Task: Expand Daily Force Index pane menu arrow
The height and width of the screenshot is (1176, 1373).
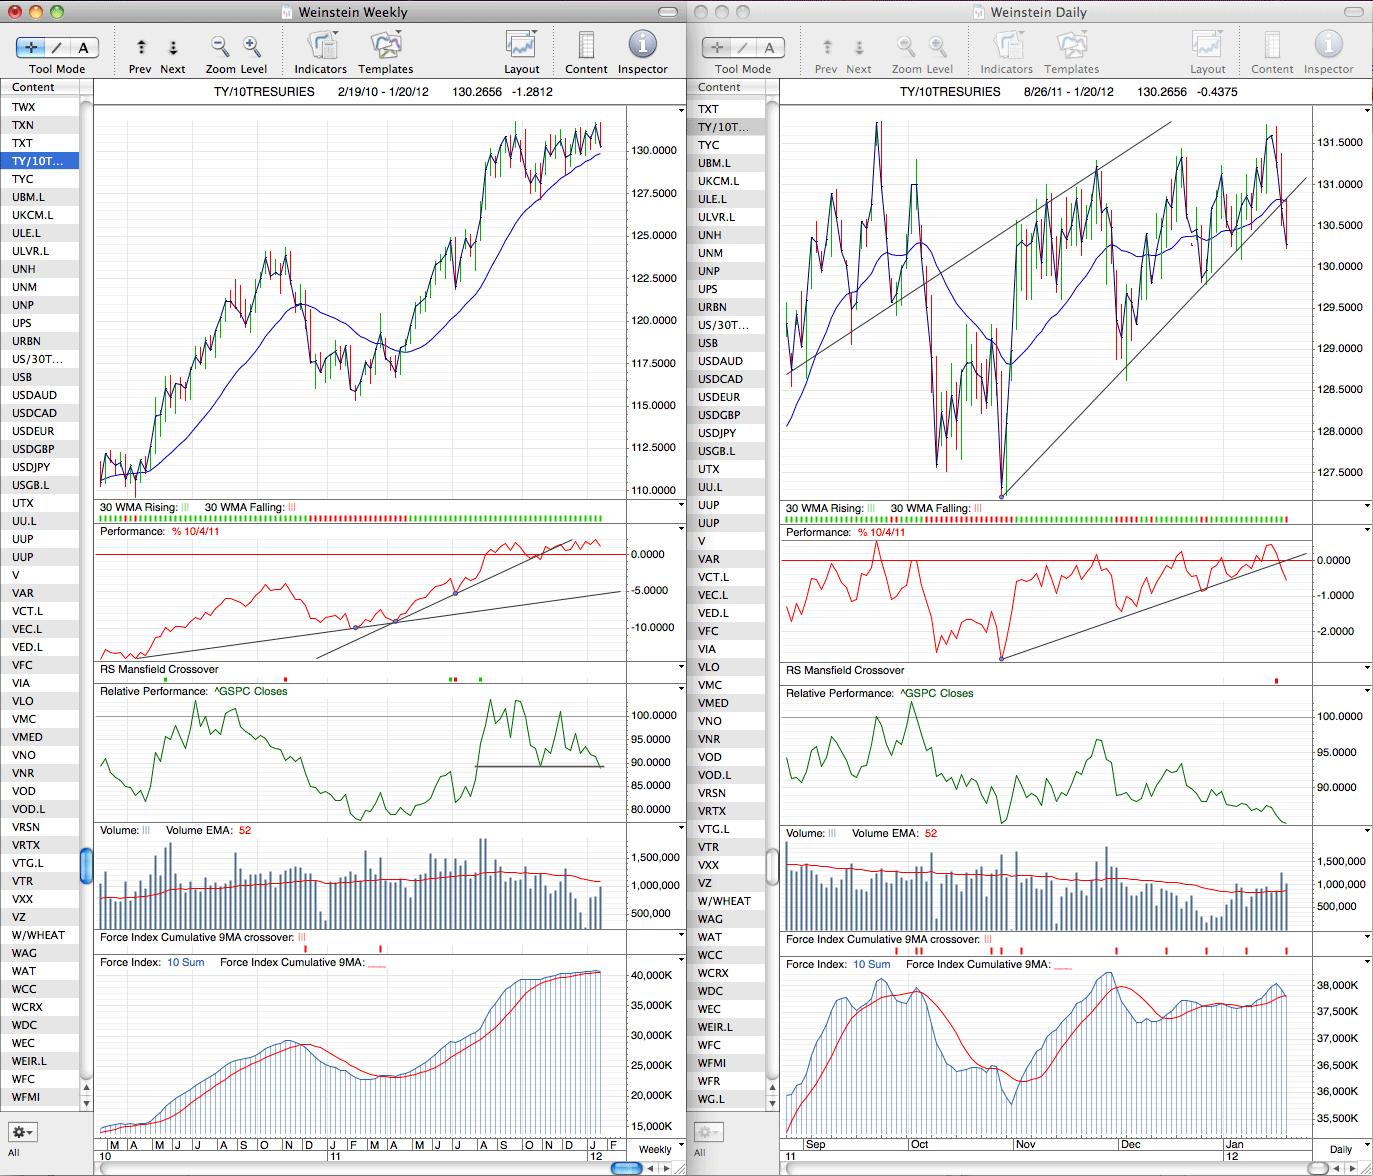Action: point(1367,962)
